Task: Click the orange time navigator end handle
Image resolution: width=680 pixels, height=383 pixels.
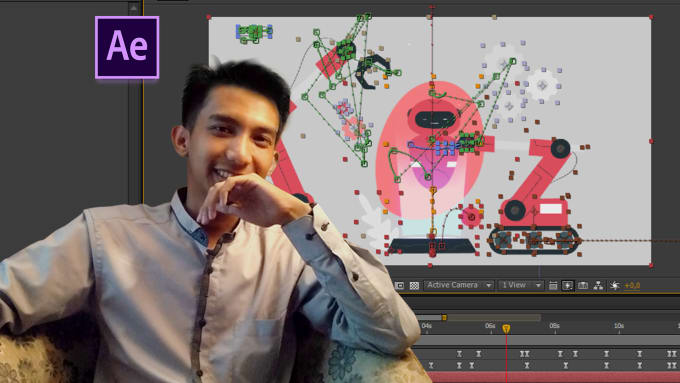Action: tap(444, 318)
